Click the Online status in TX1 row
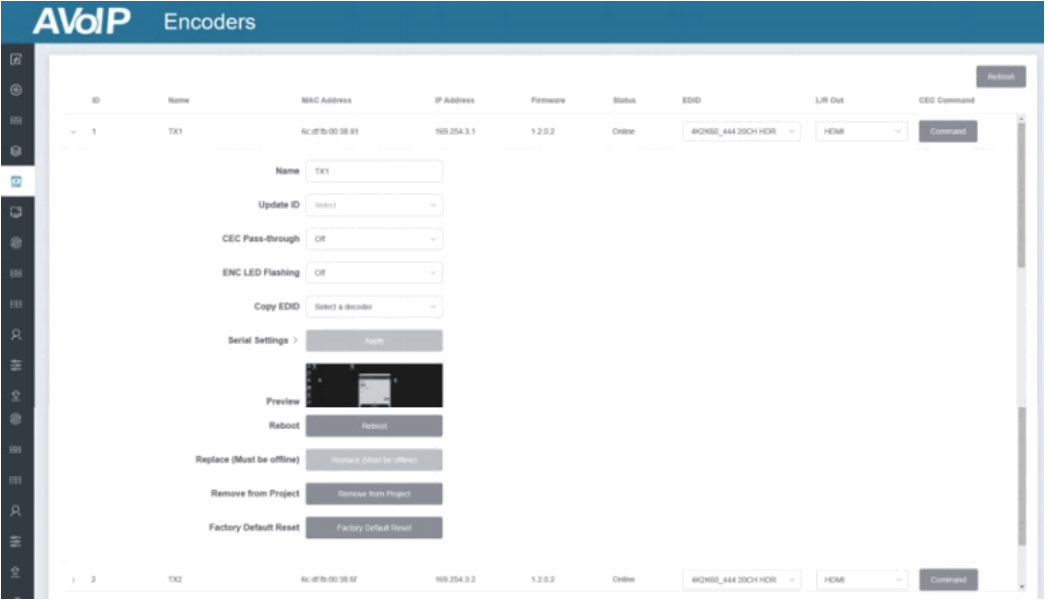1049x601 pixels. (x=624, y=132)
